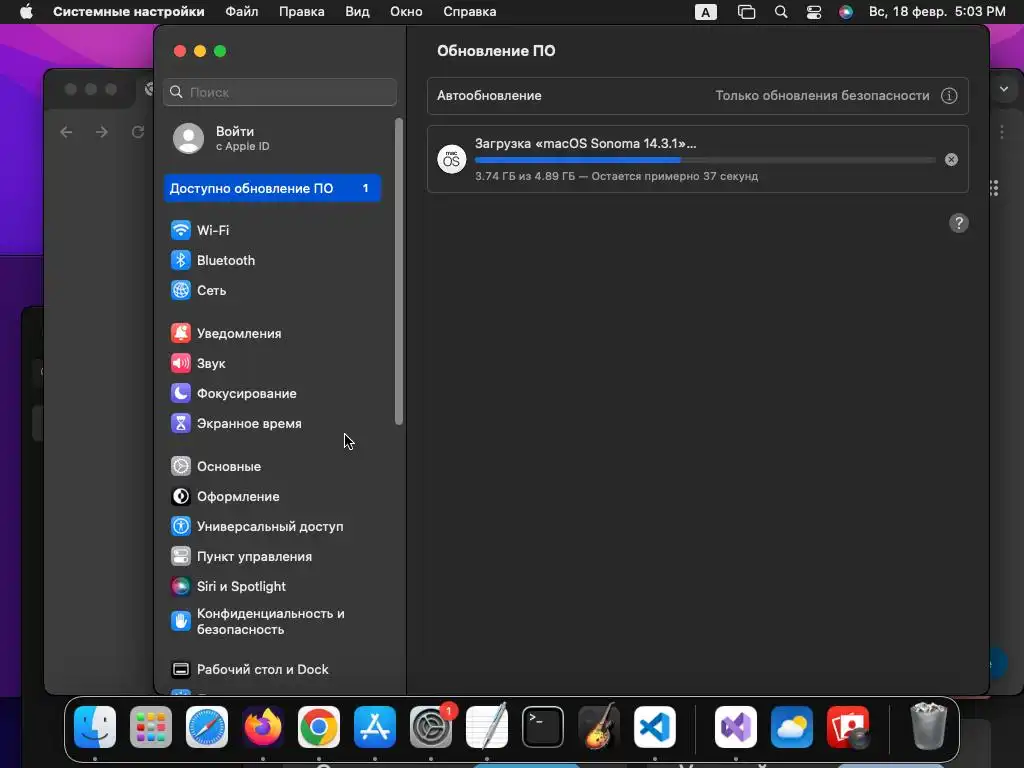This screenshot has height=768, width=1024.
Task: Open Weather app from Dock
Action: 792,727
